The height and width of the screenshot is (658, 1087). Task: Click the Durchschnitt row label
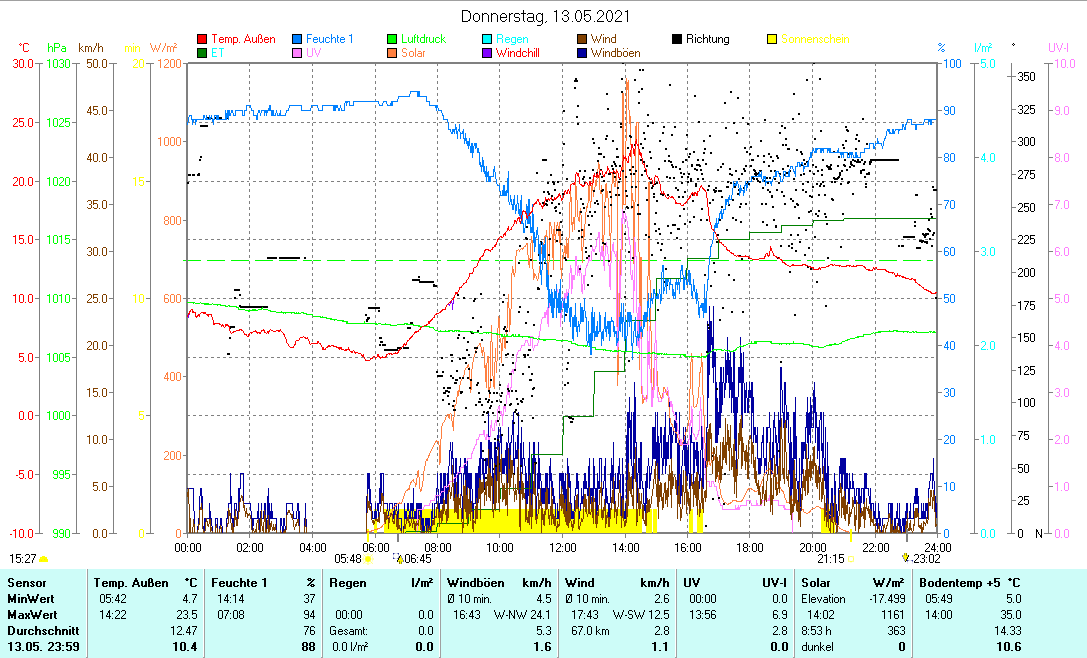[x=38, y=631]
